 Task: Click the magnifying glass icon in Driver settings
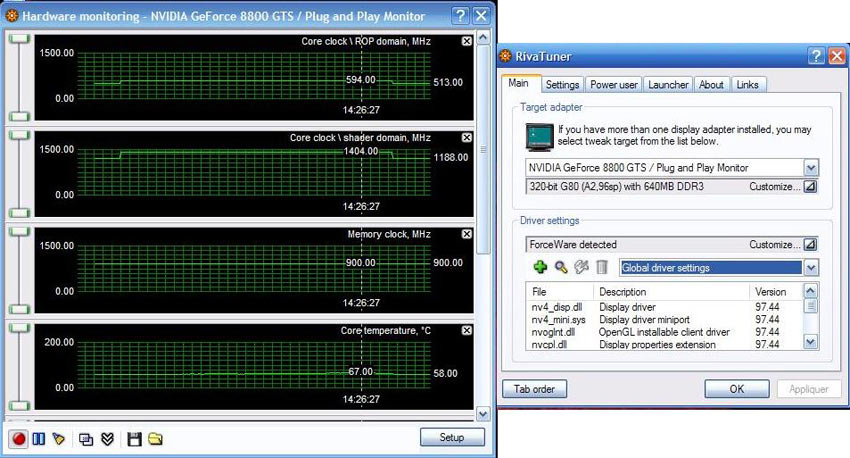point(561,267)
